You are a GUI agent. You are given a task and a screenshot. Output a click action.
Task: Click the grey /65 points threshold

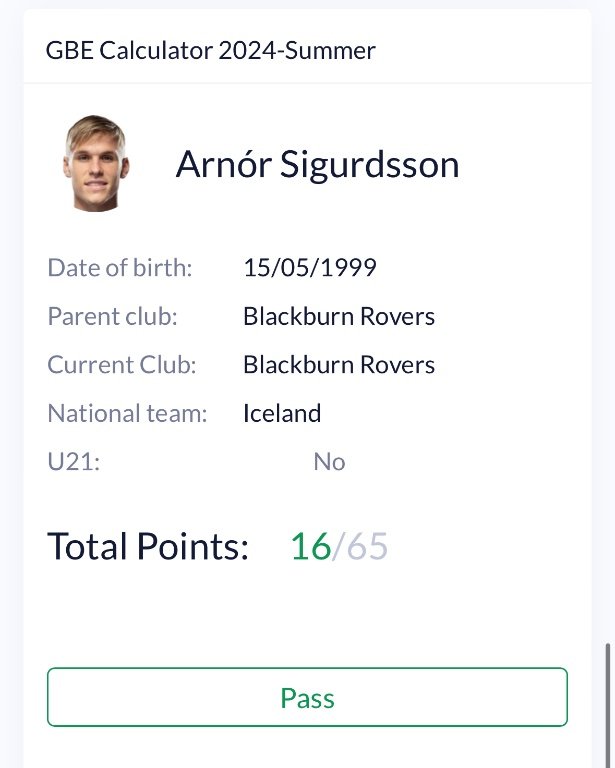[x=361, y=547]
